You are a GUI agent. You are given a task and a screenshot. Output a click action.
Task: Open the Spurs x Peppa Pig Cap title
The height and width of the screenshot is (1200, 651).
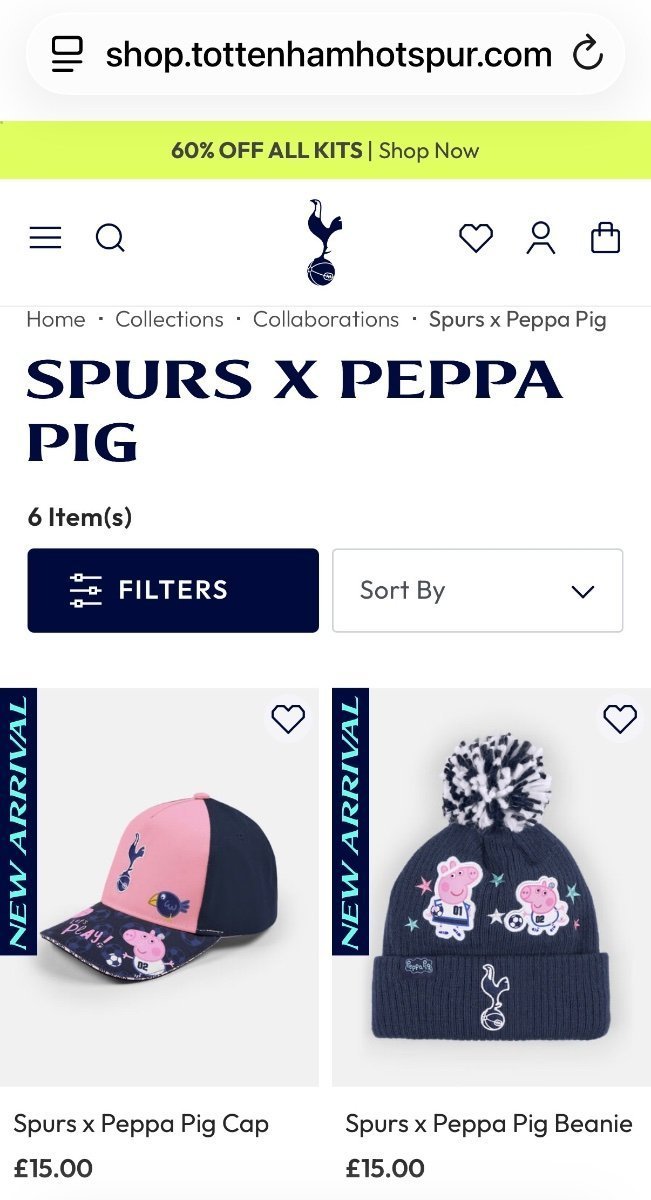coord(141,1124)
